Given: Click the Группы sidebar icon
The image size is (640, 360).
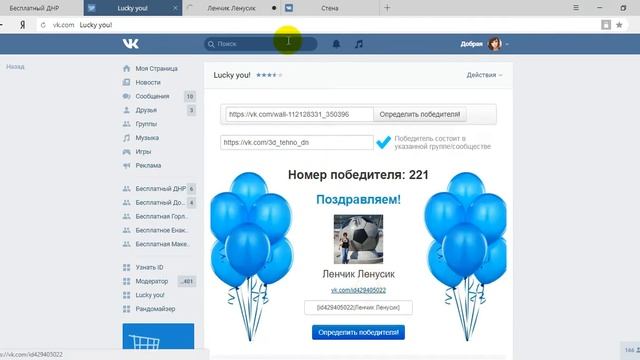Looking at the screenshot, I should pos(127,124).
